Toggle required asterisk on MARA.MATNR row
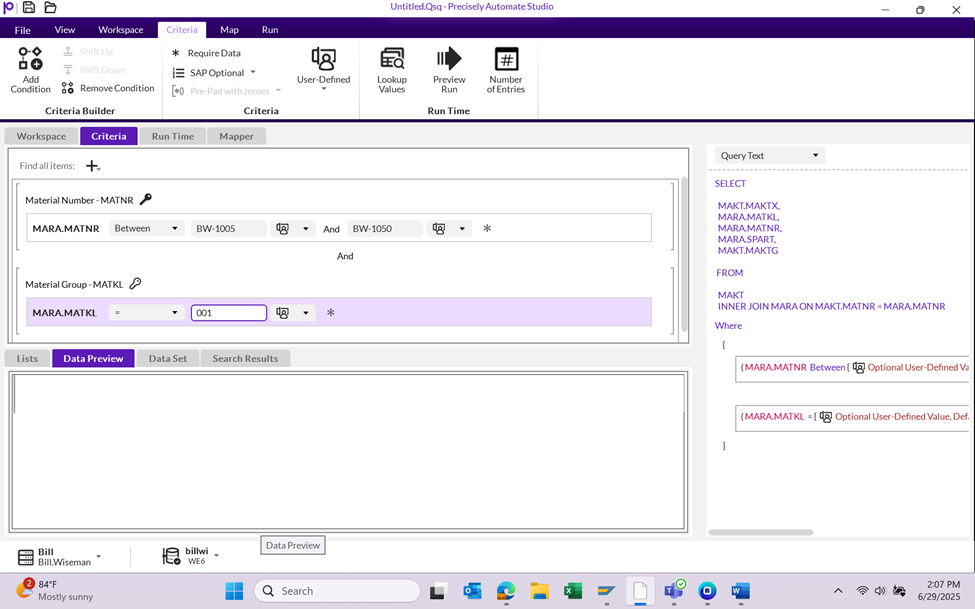Viewport: 975px width, 609px height. (487, 229)
